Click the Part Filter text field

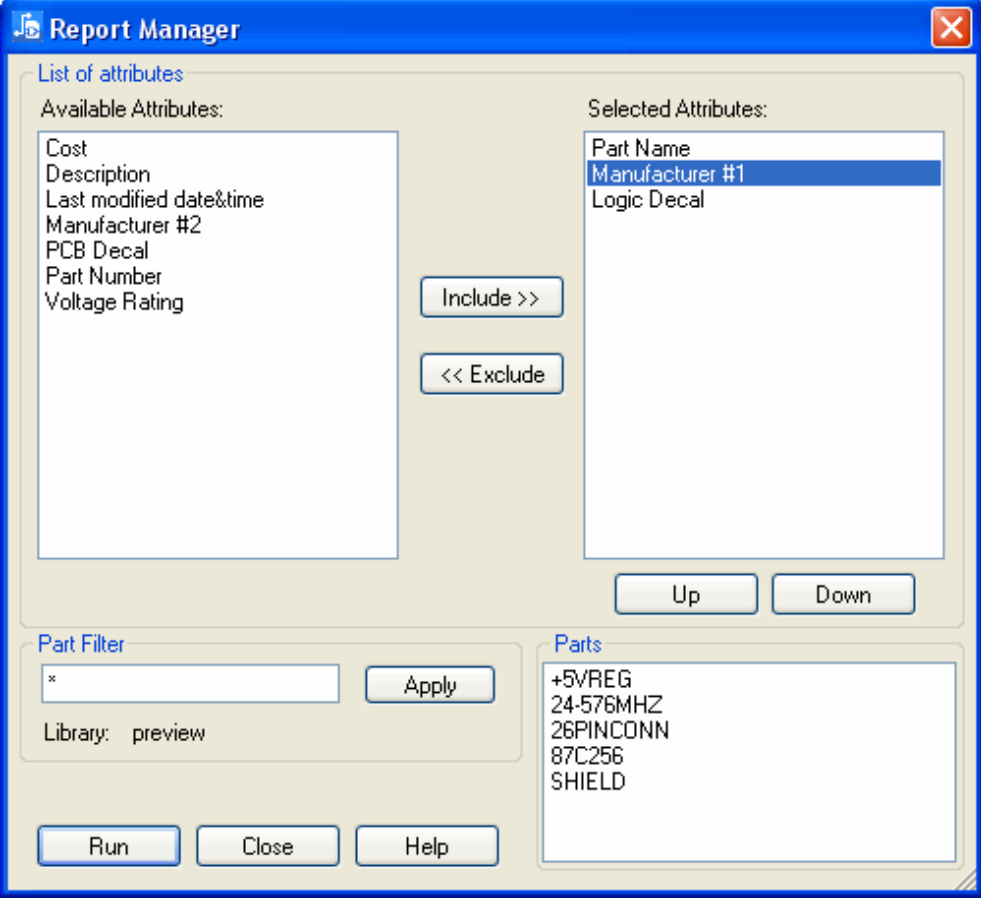(x=190, y=685)
